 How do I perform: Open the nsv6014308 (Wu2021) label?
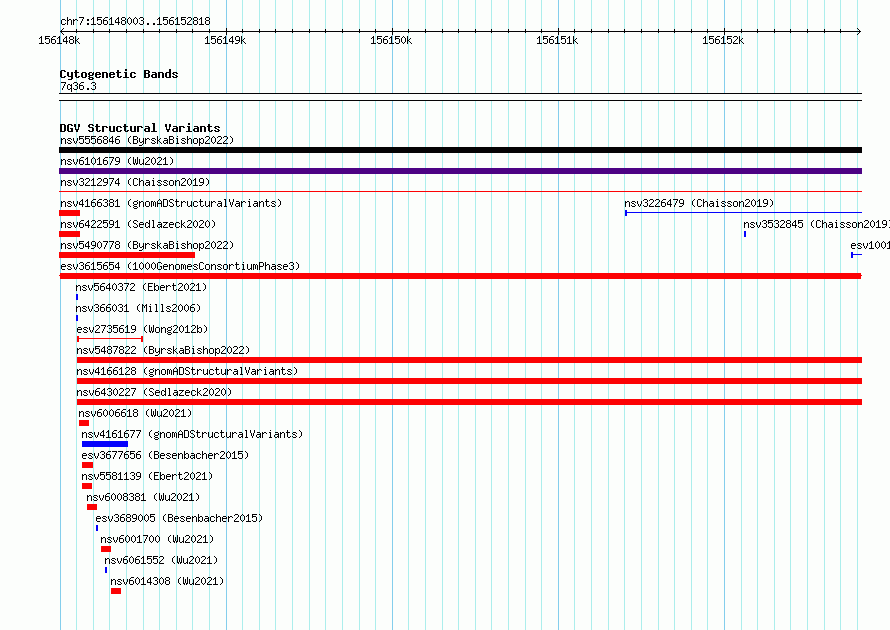[167, 581]
